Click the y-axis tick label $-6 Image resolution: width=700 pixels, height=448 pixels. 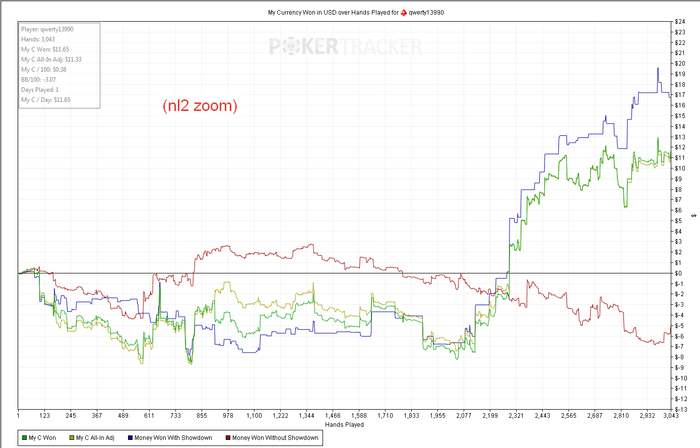(679, 336)
